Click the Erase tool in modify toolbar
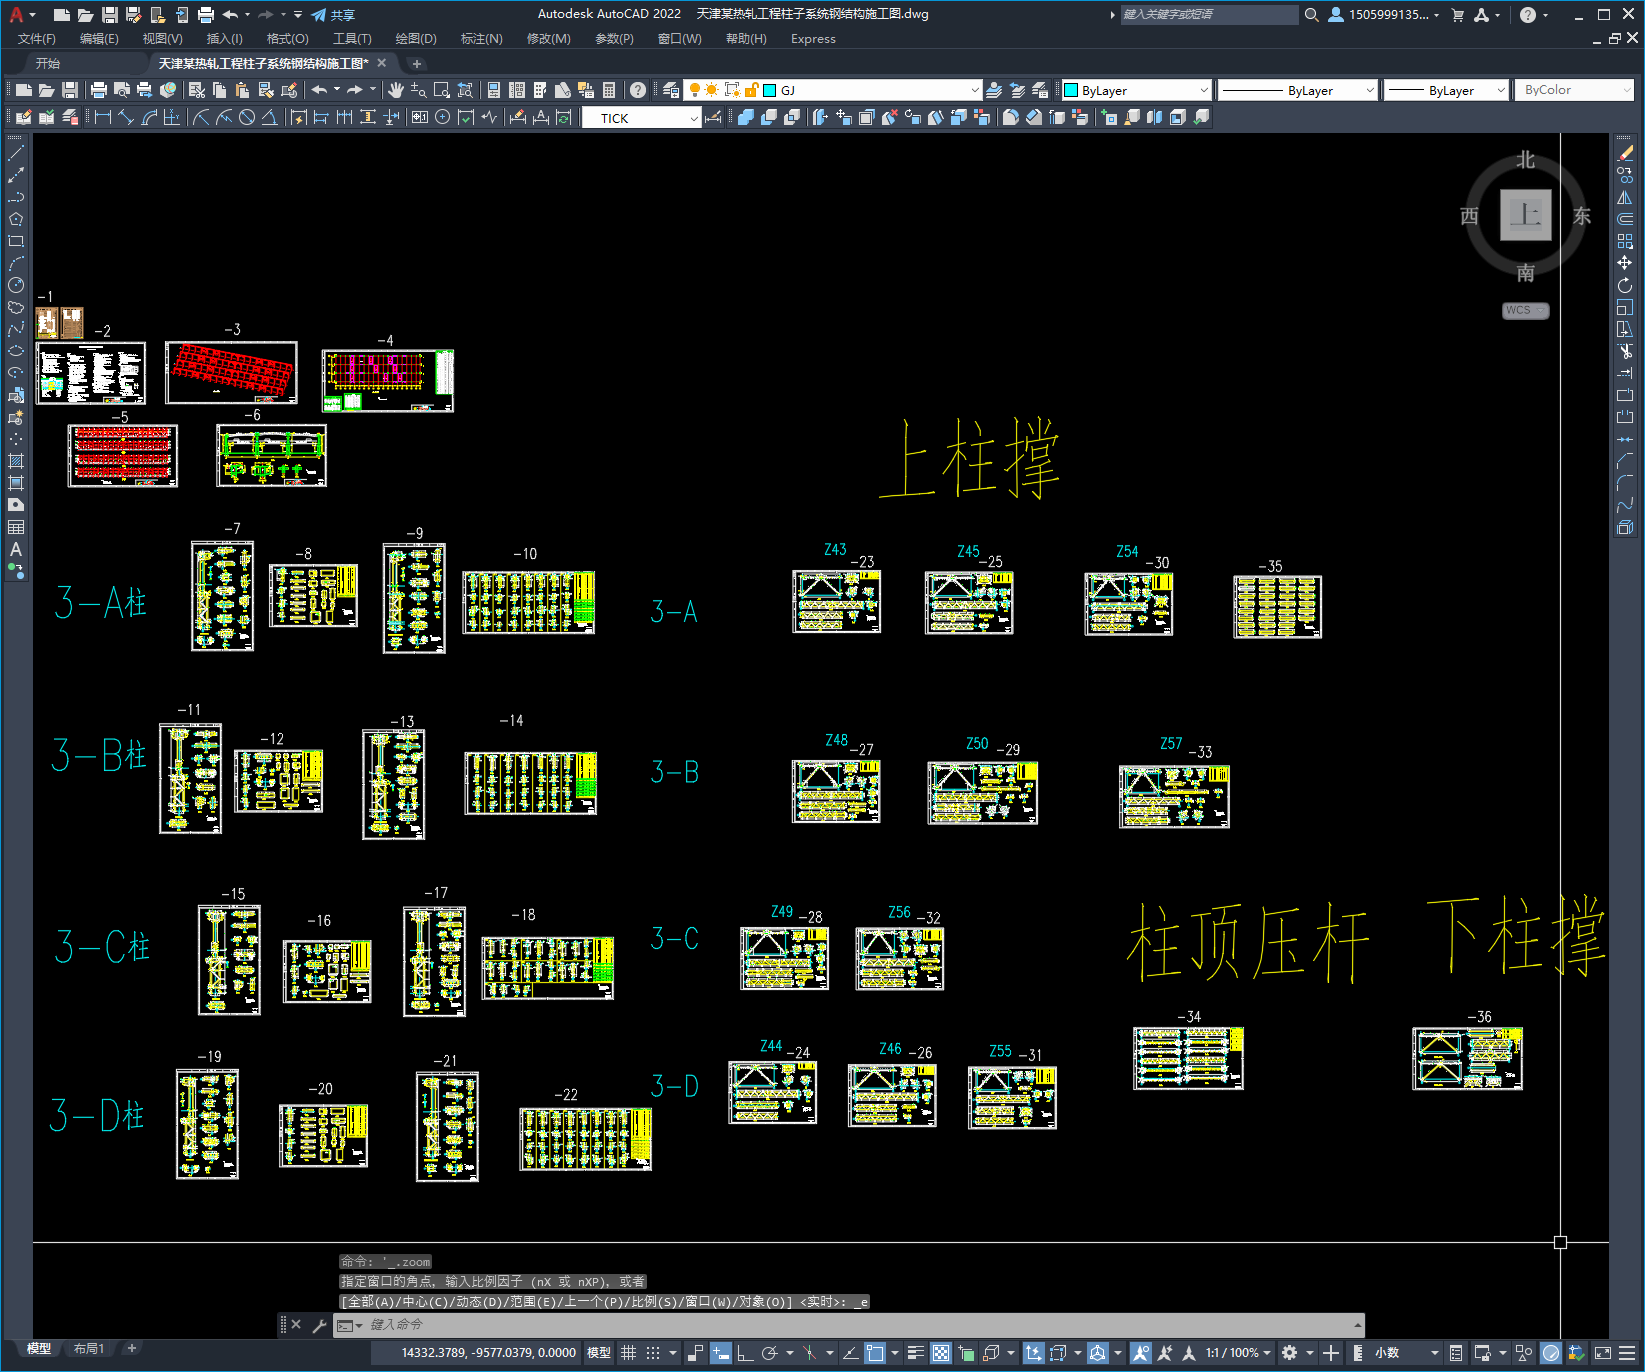The width and height of the screenshot is (1645, 1372). (1625, 153)
